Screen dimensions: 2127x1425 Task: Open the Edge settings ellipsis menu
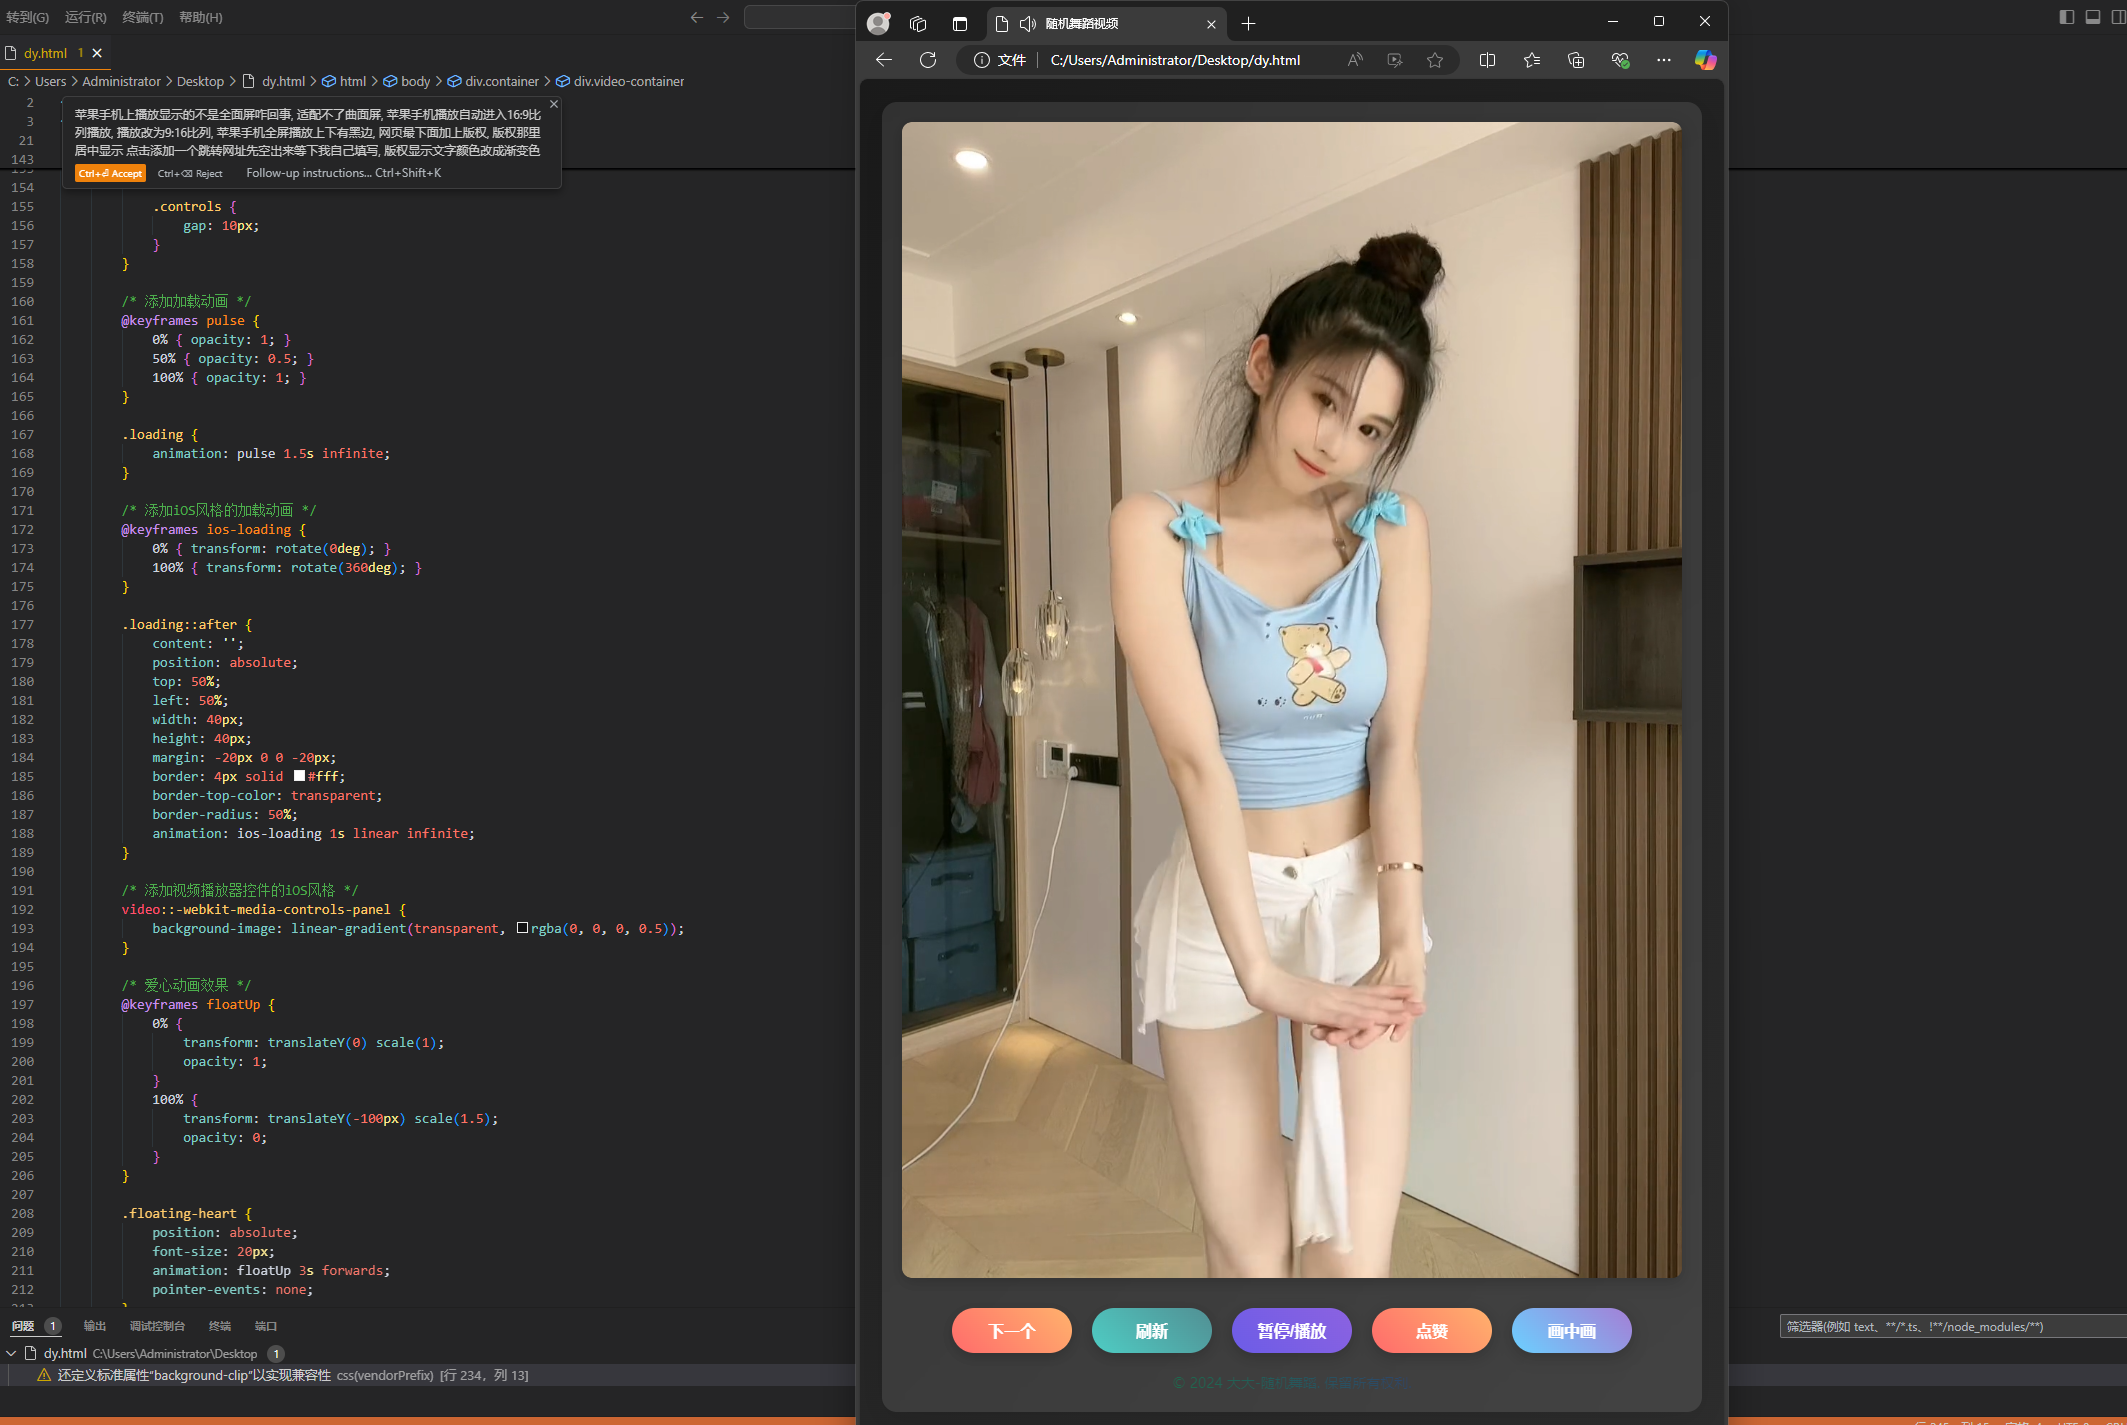coord(1663,60)
